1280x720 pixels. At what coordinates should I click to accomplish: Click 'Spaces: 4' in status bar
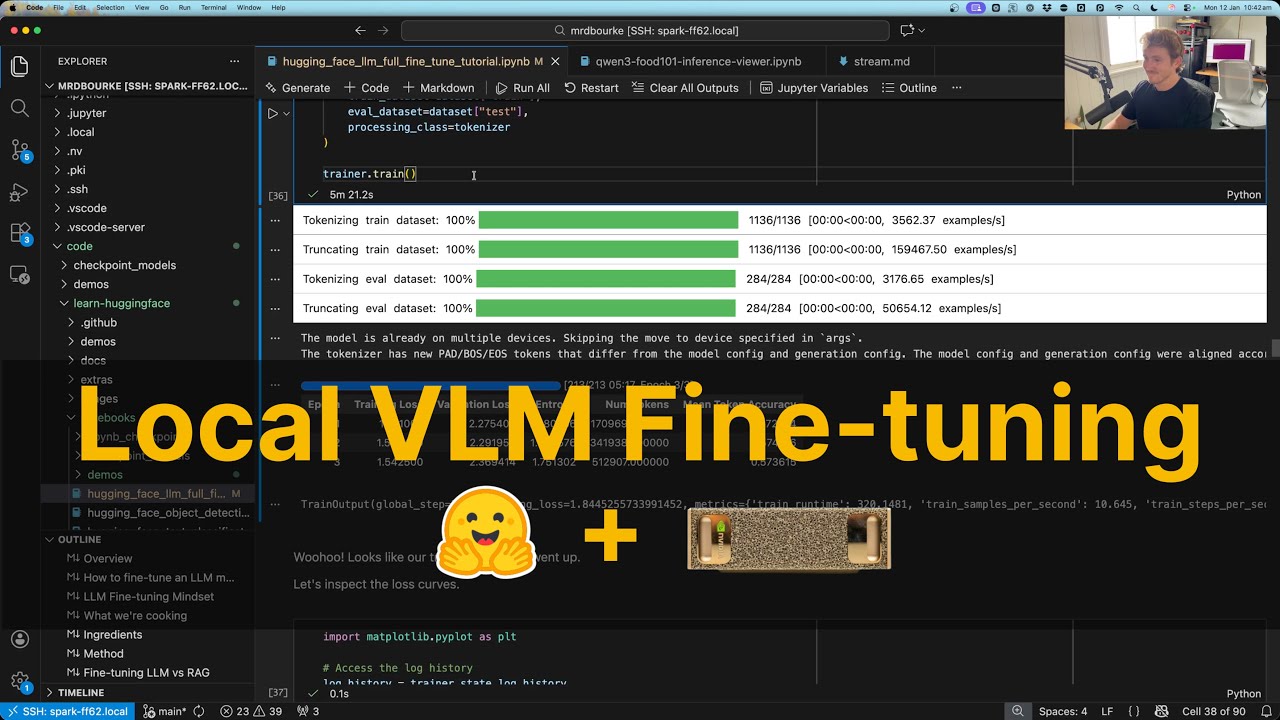[x=1063, y=711]
